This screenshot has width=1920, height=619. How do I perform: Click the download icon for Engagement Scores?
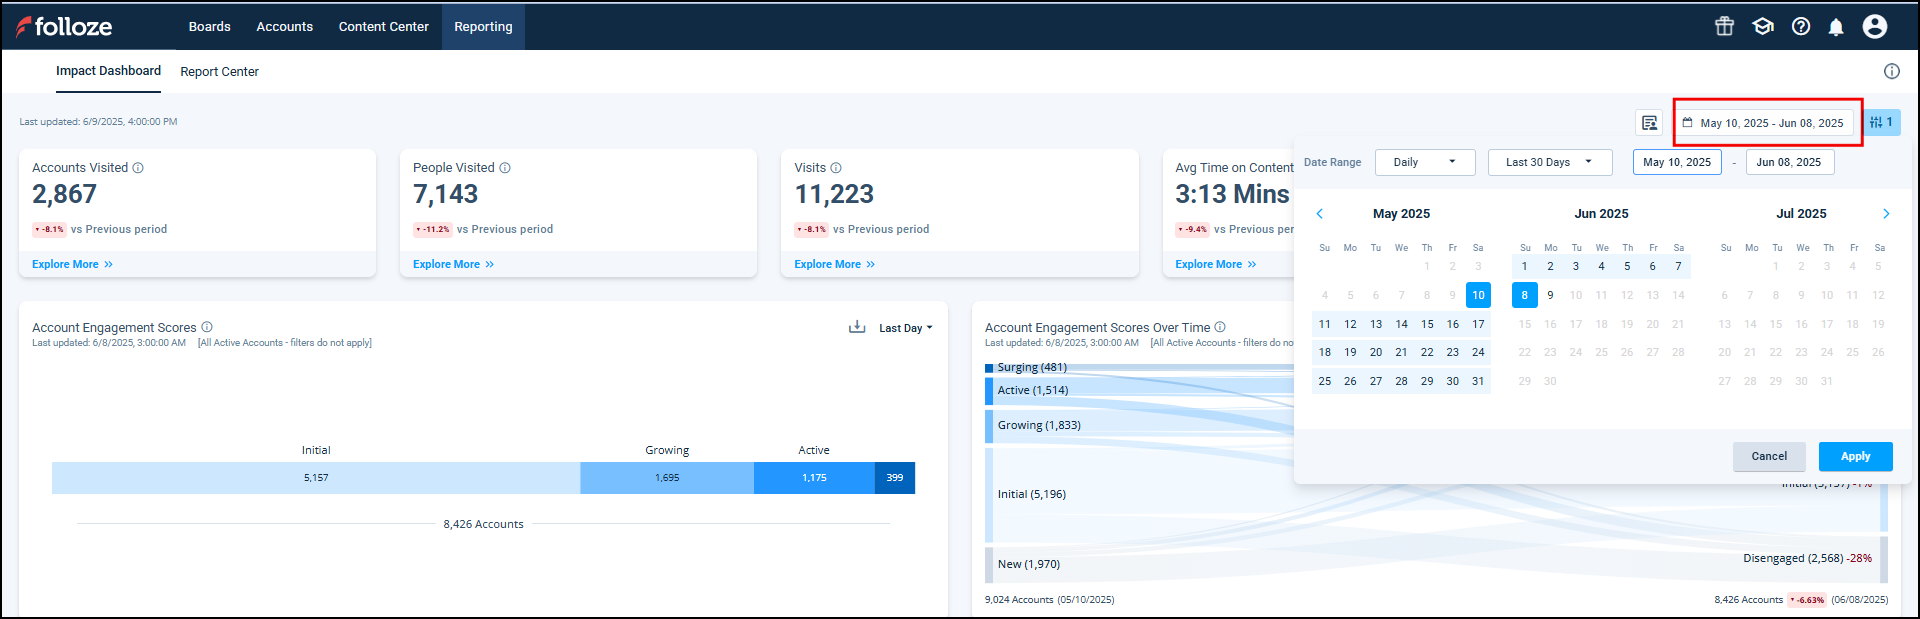click(x=857, y=327)
